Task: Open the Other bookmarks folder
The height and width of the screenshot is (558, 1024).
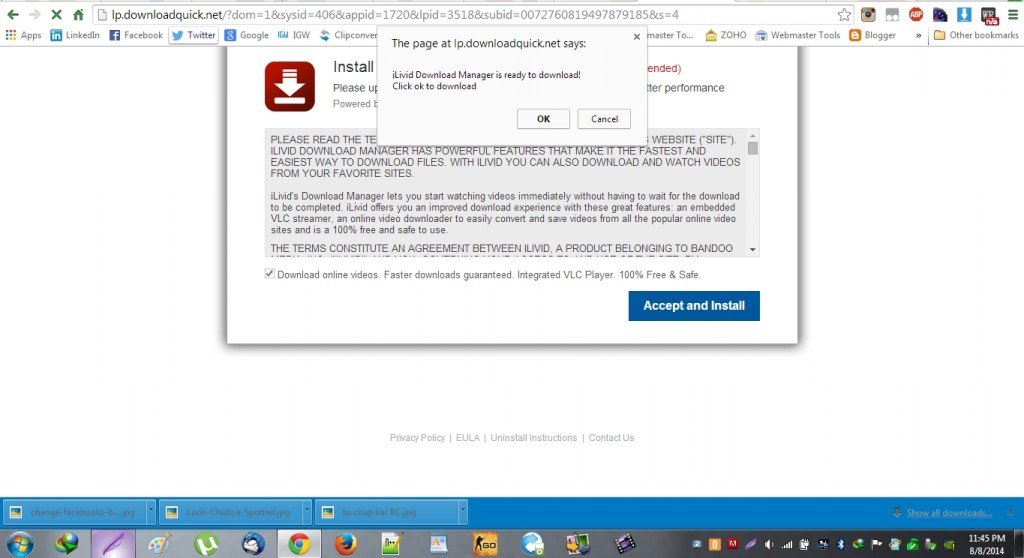Action: (x=975, y=35)
